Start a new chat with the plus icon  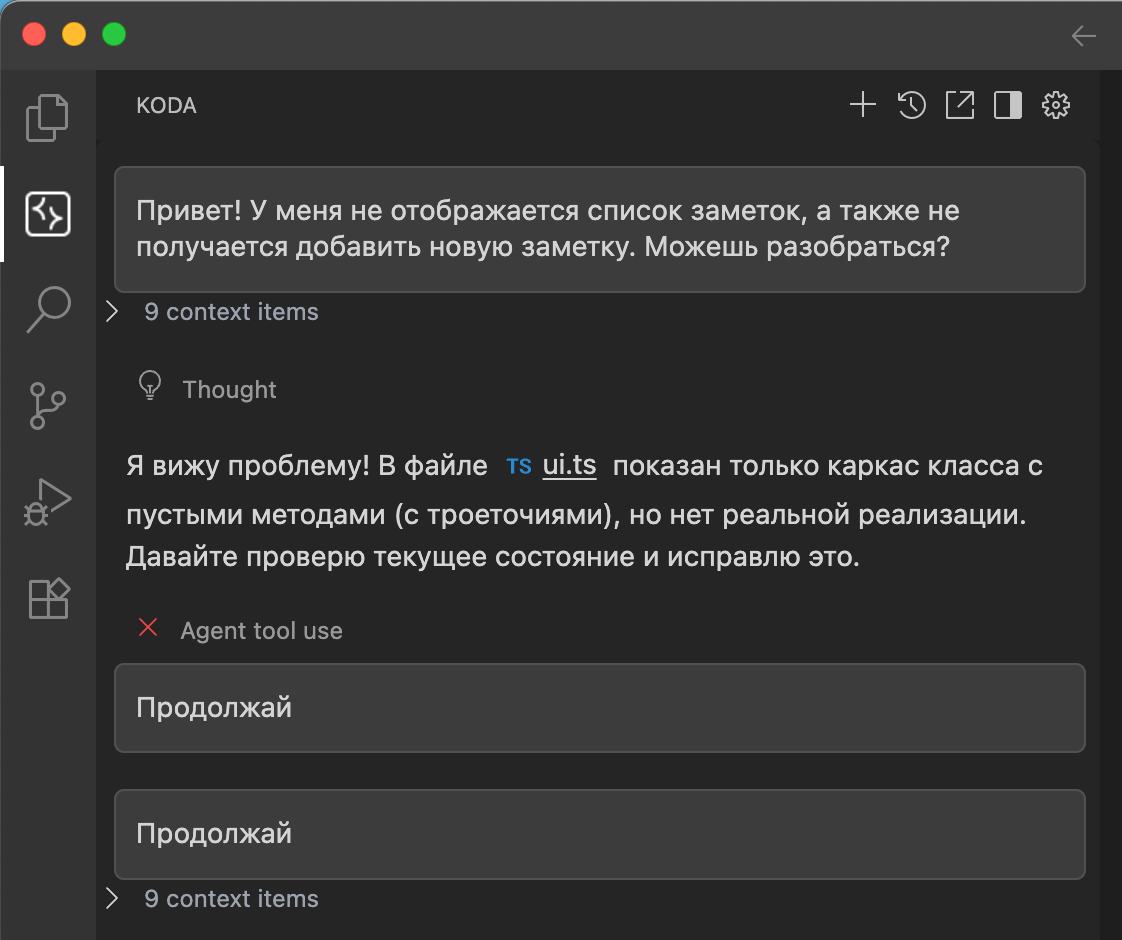click(862, 105)
